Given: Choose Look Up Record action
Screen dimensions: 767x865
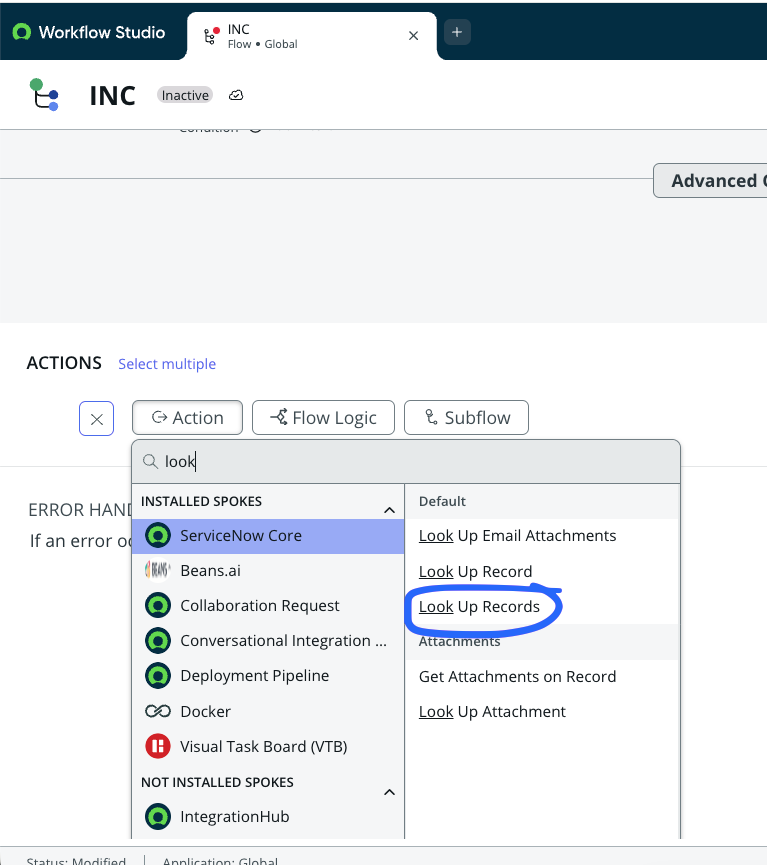Looking at the screenshot, I should [476, 572].
